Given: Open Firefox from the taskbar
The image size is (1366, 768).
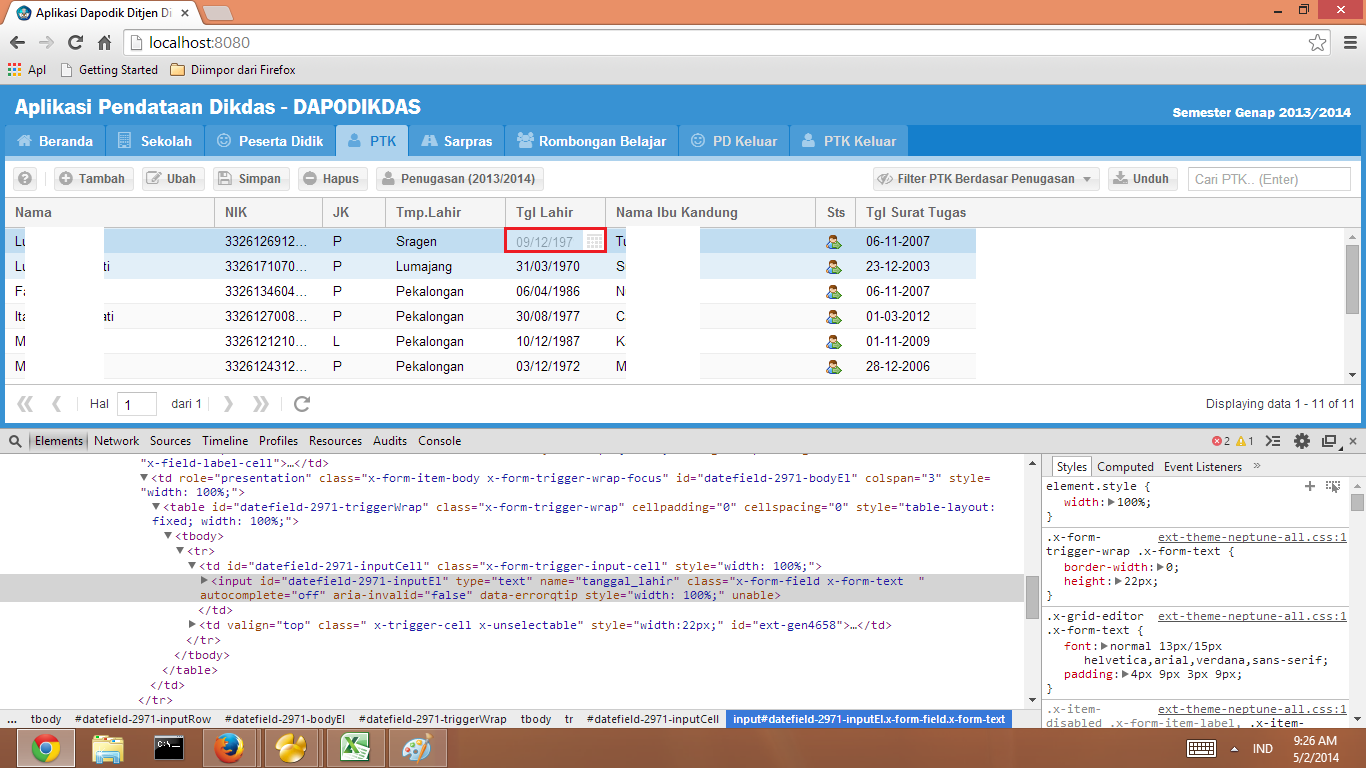Looking at the screenshot, I should (229, 748).
